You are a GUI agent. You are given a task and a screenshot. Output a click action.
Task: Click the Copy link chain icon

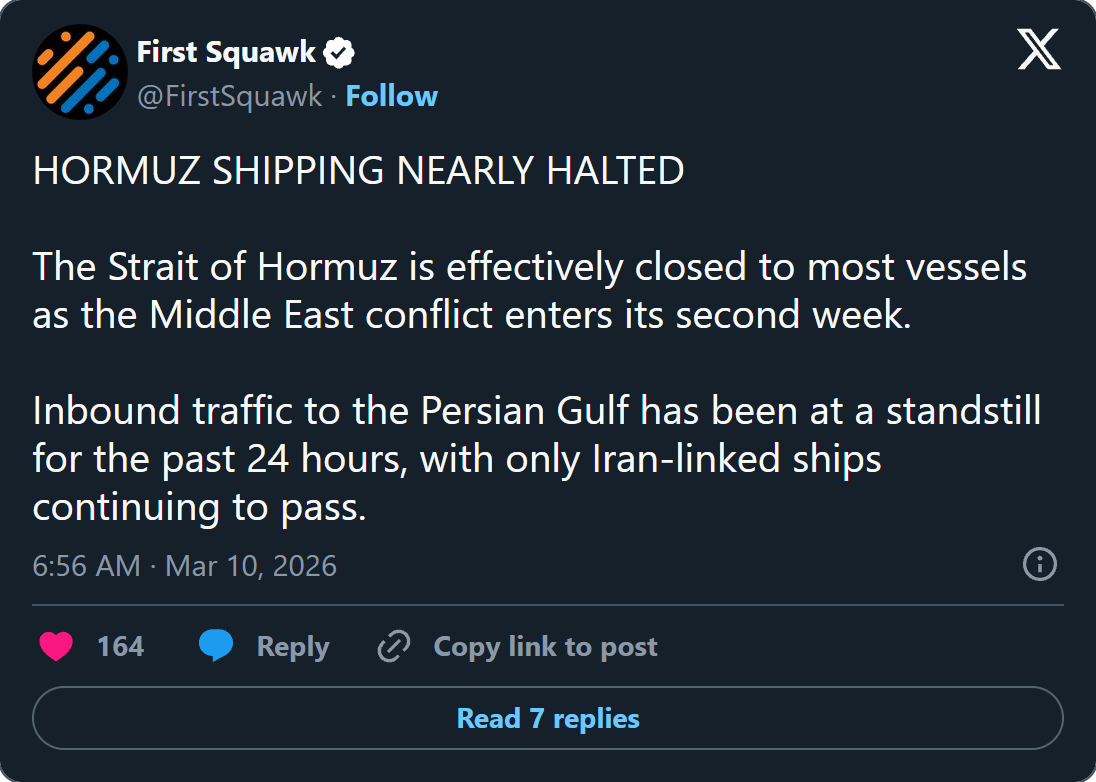pyautogui.click(x=392, y=646)
